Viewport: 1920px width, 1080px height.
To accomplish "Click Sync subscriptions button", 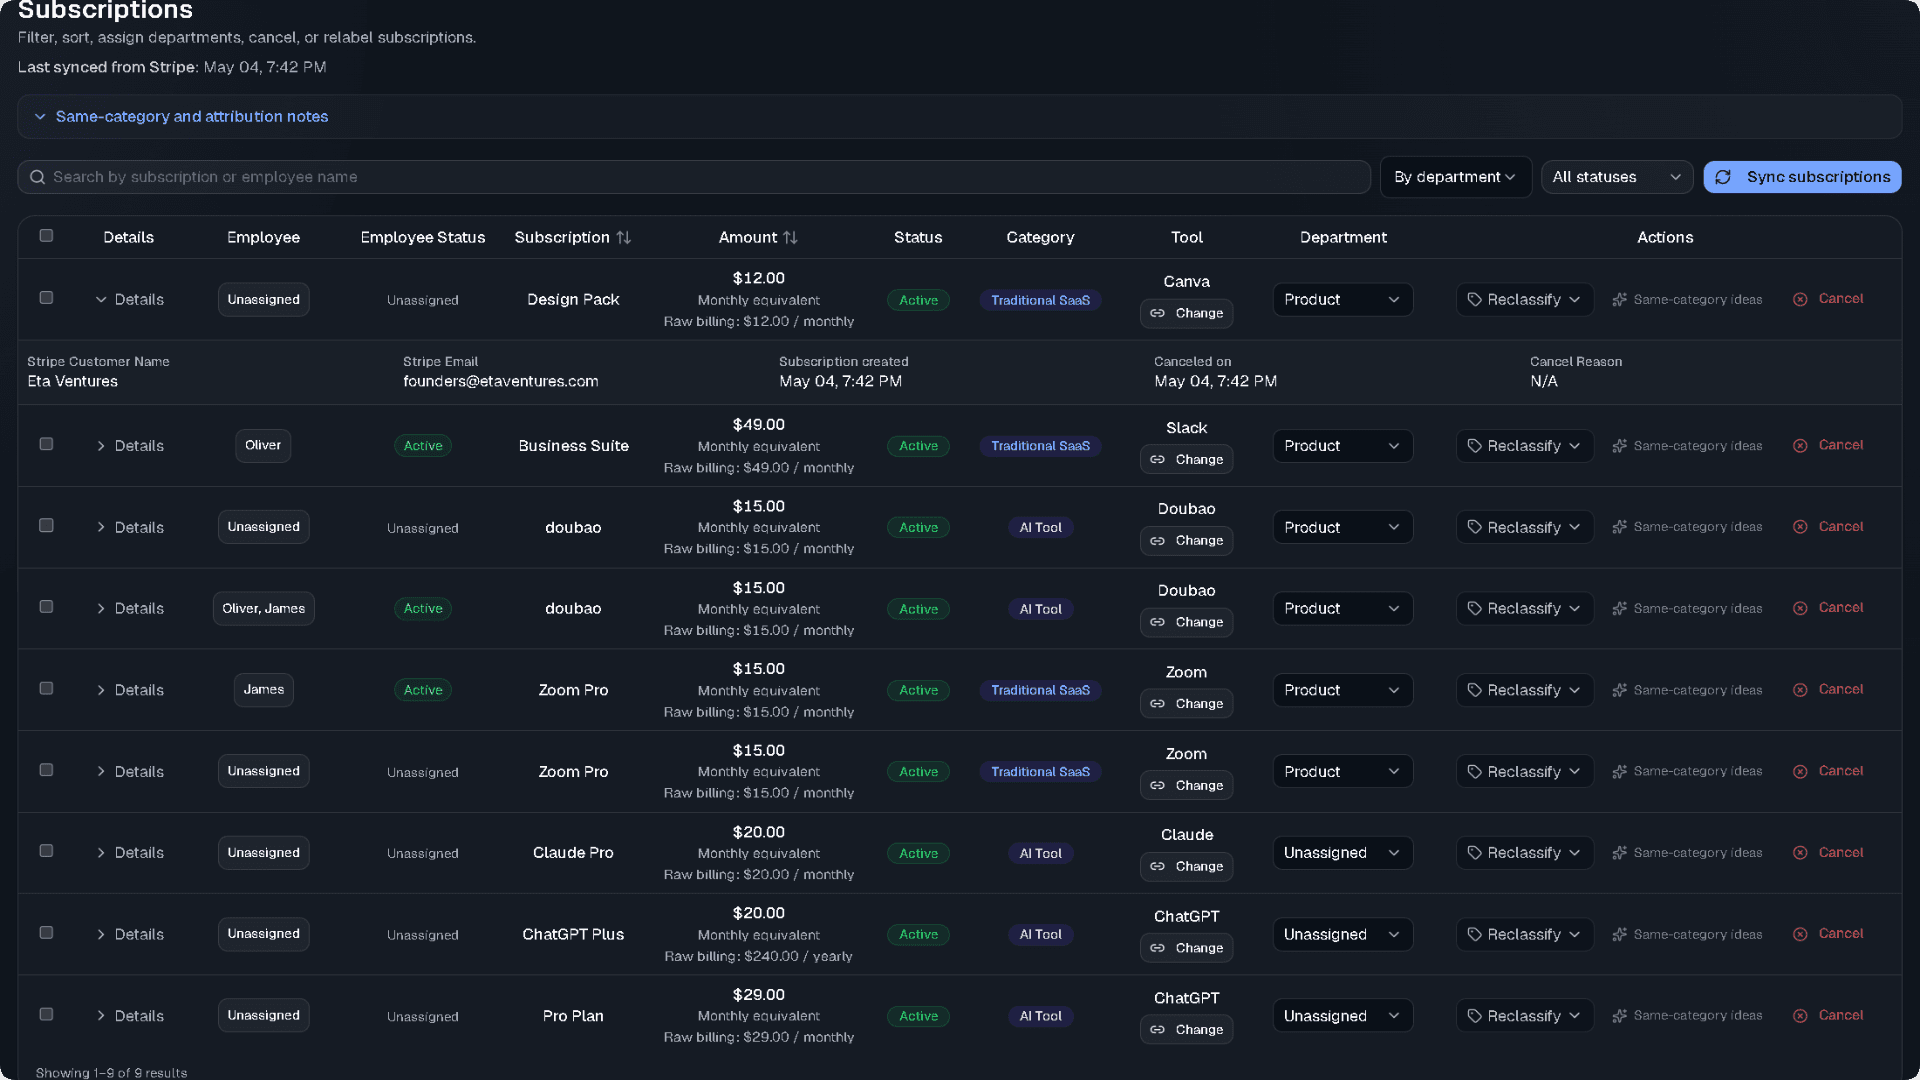I will point(1802,177).
